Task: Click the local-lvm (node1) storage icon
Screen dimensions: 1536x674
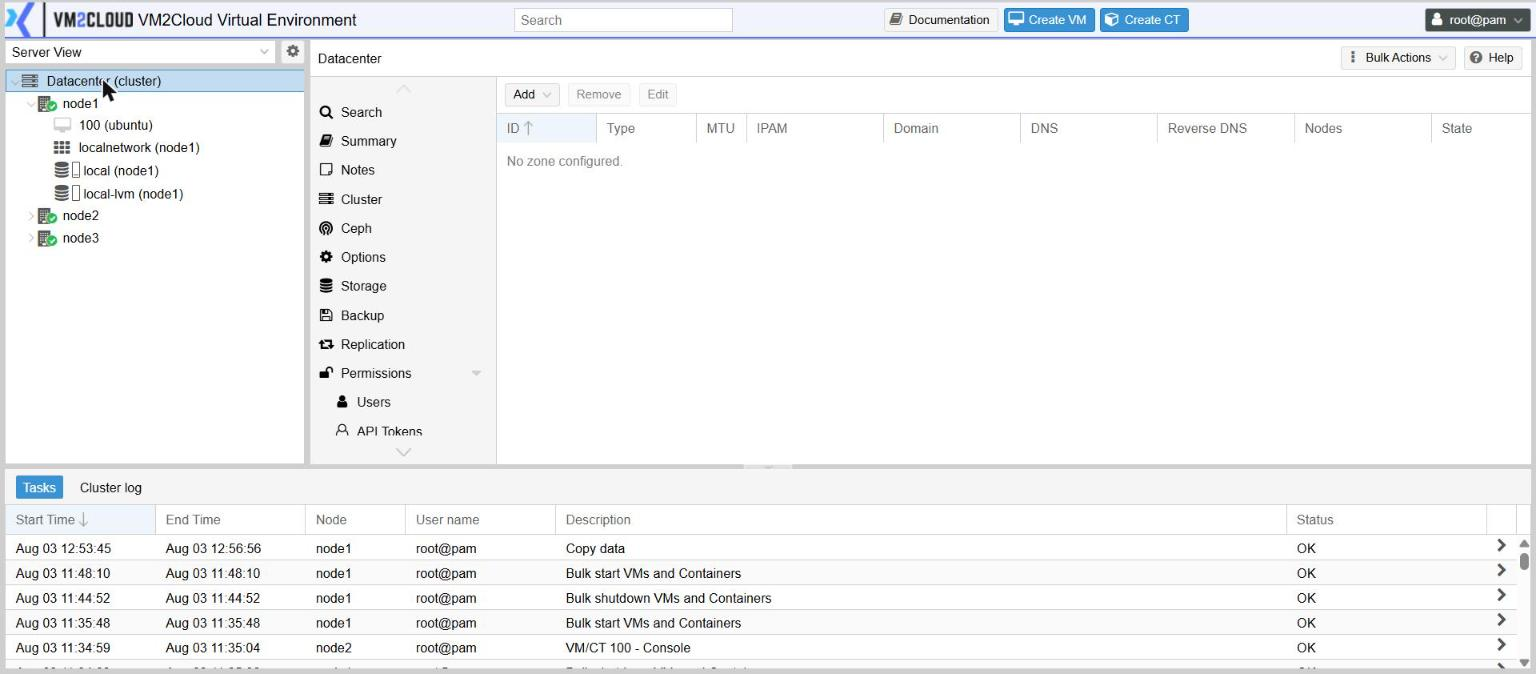Action: tap(62, 194)
